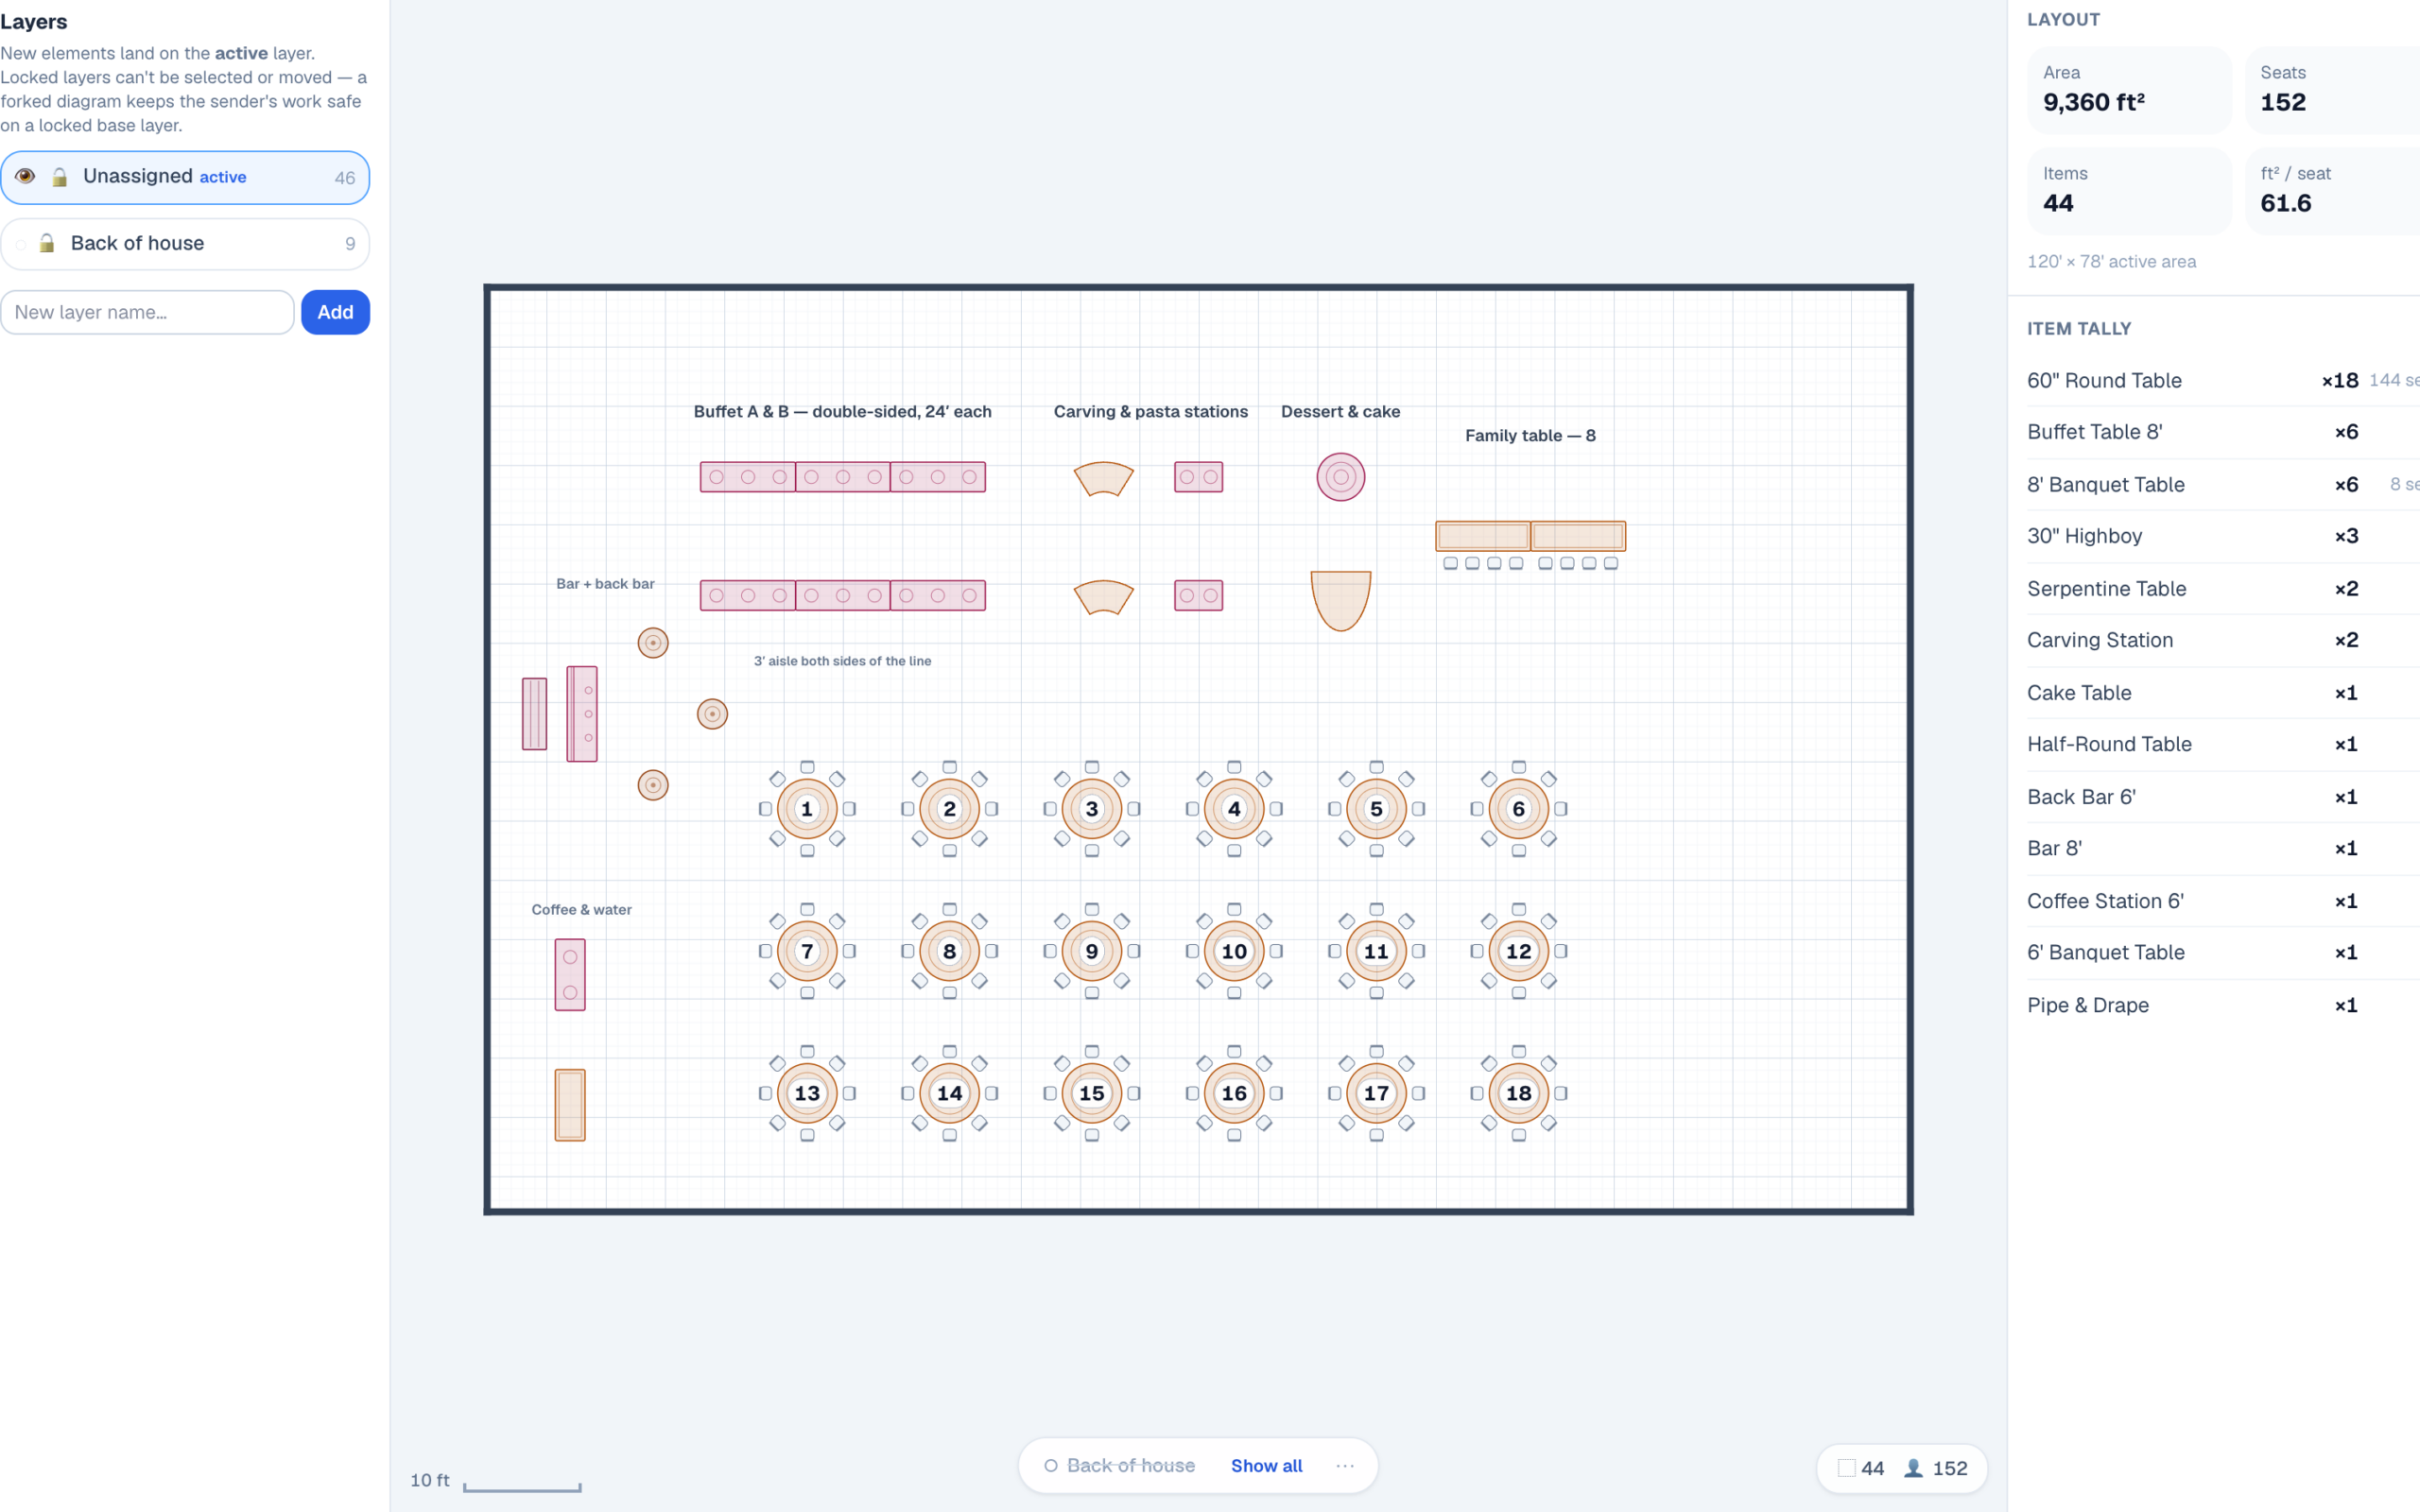
Task: Select round table number 17
Action: 1376,1093
